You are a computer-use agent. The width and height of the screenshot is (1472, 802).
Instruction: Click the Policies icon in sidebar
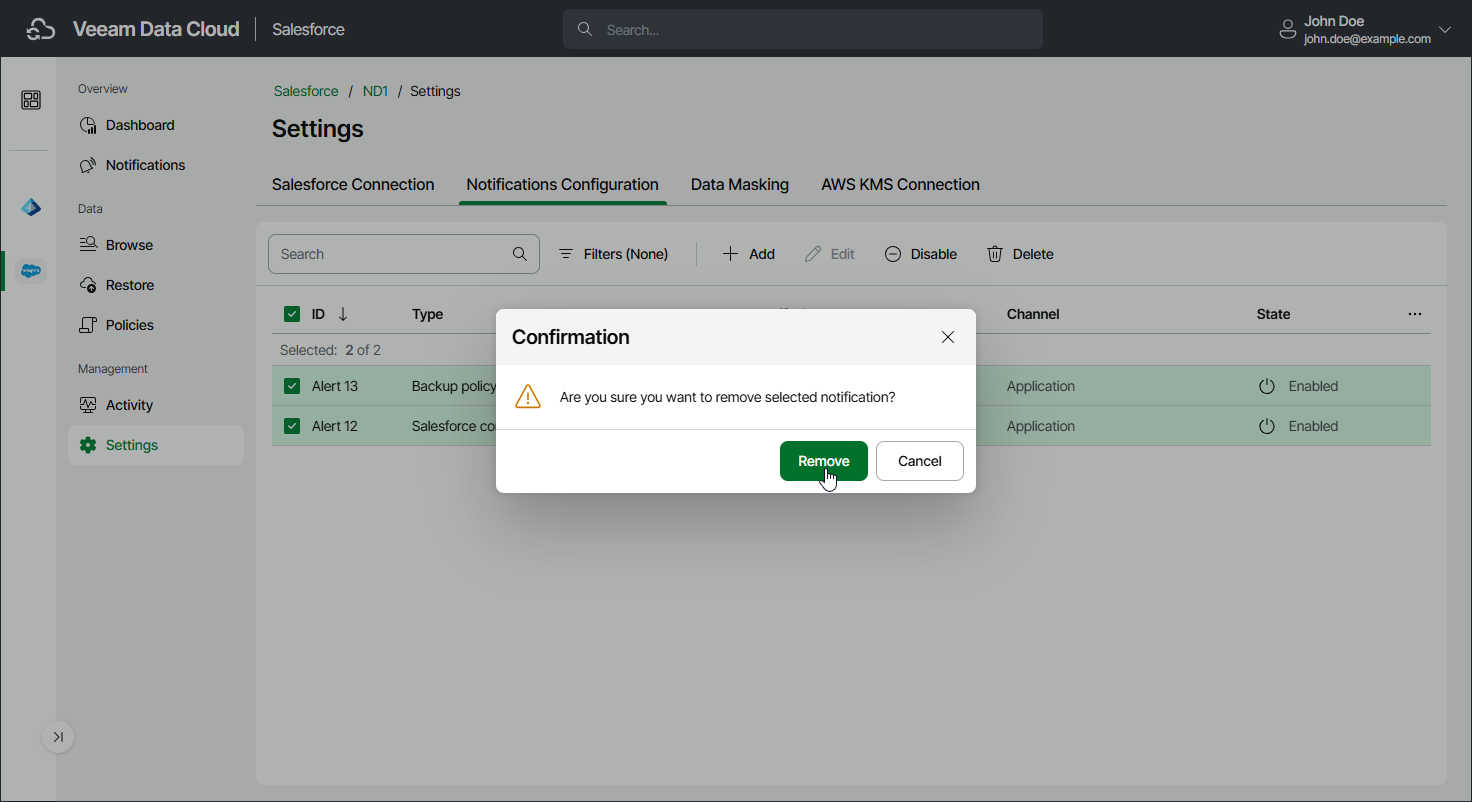[x=88, y=325]
